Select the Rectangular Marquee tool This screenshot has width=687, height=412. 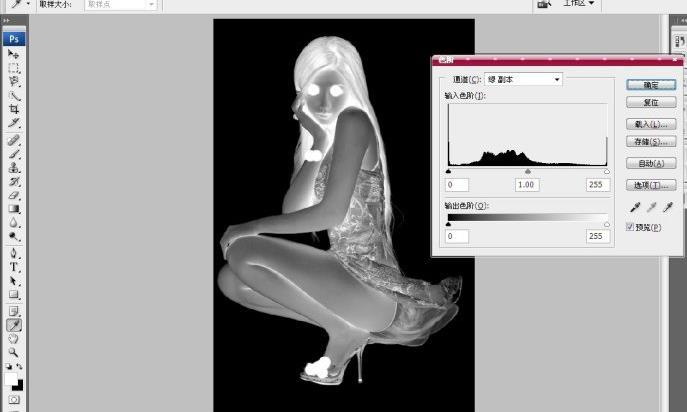click(x=13, y=68)
